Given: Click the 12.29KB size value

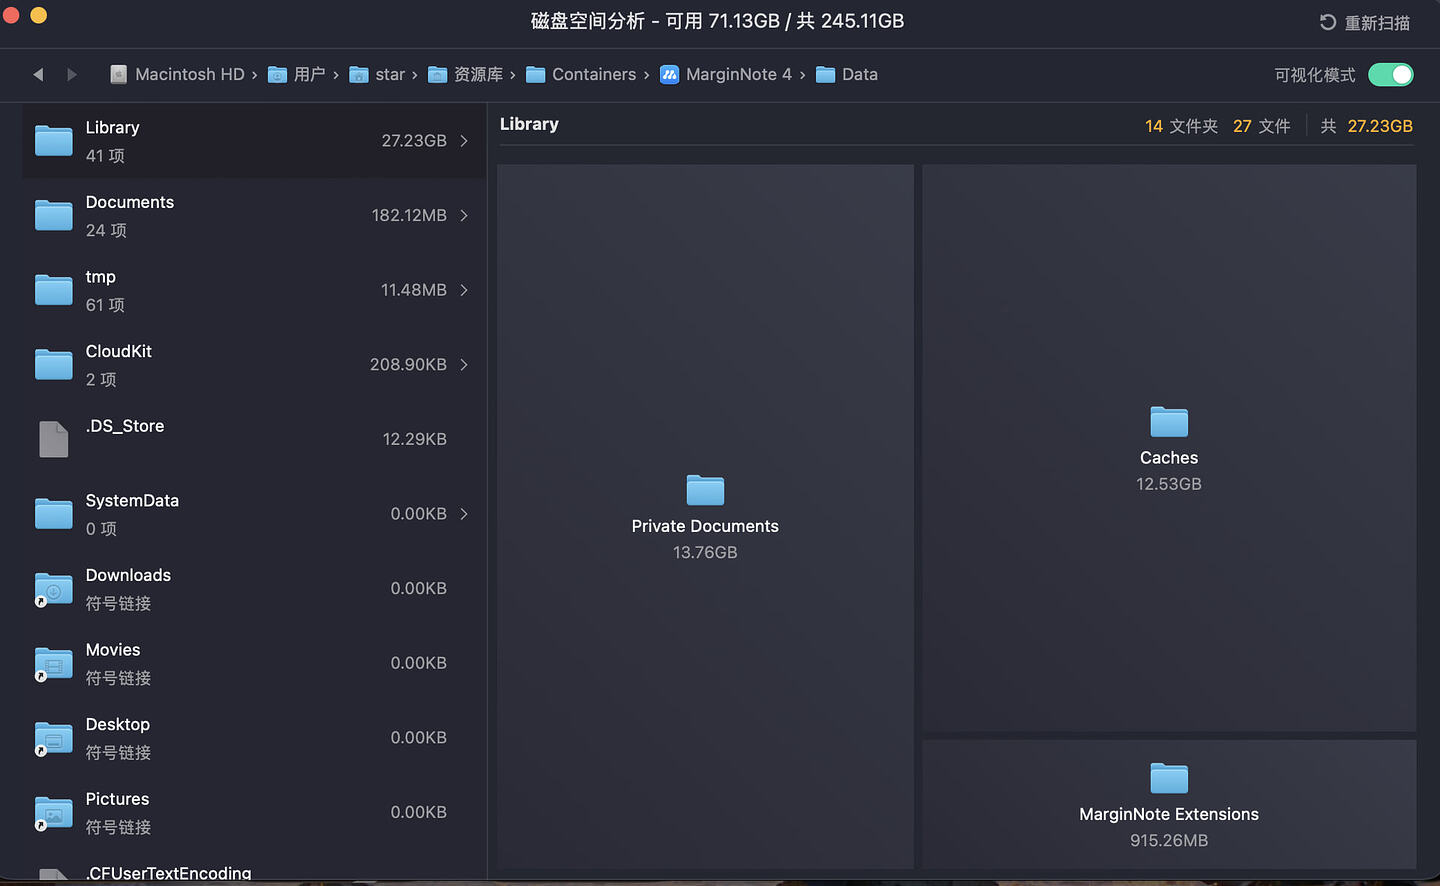Looking at the screenshot, I should coord(414,439).
